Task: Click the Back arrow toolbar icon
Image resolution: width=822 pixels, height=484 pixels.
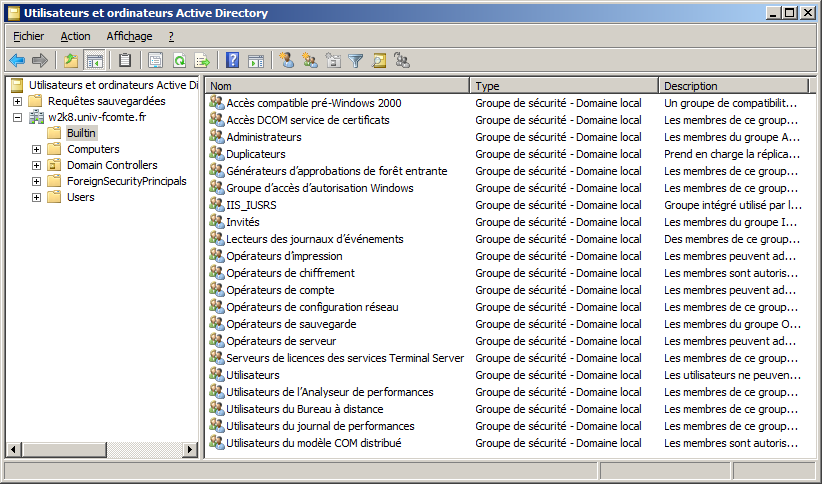Action: tap(17, 61)
